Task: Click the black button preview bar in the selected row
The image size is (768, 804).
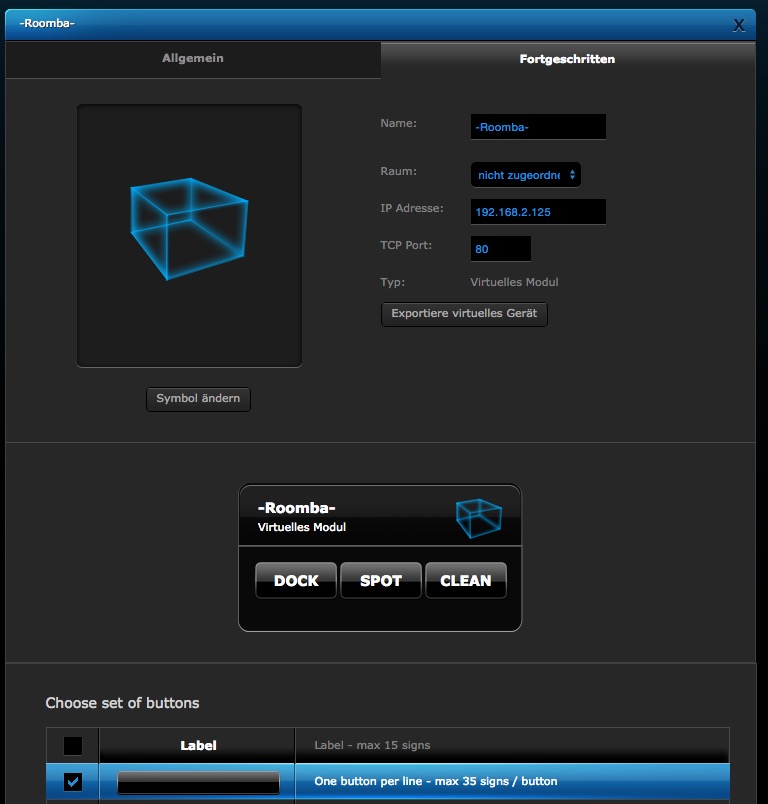Action: coord(198,782)
